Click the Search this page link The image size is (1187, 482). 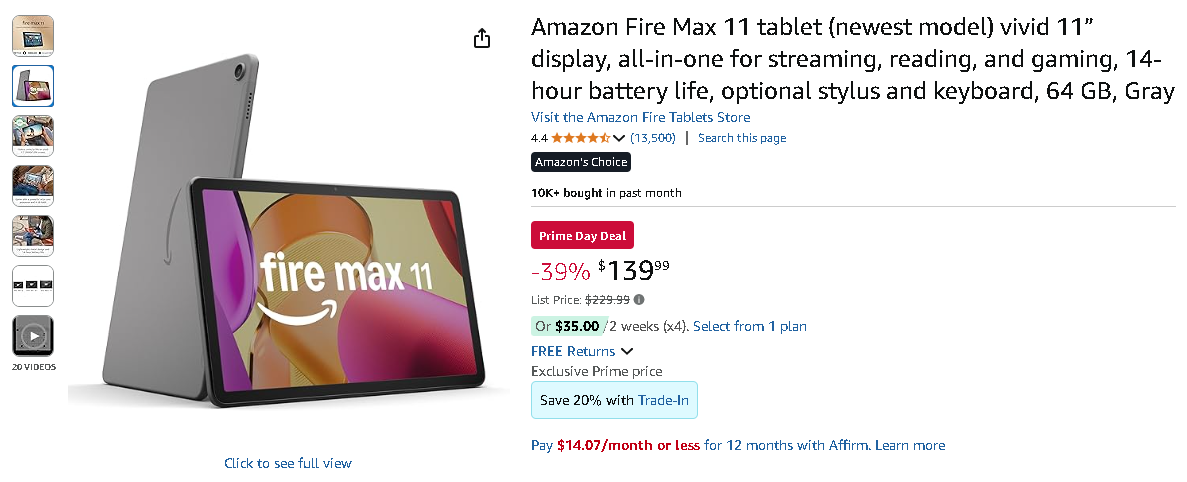(742, 138)
